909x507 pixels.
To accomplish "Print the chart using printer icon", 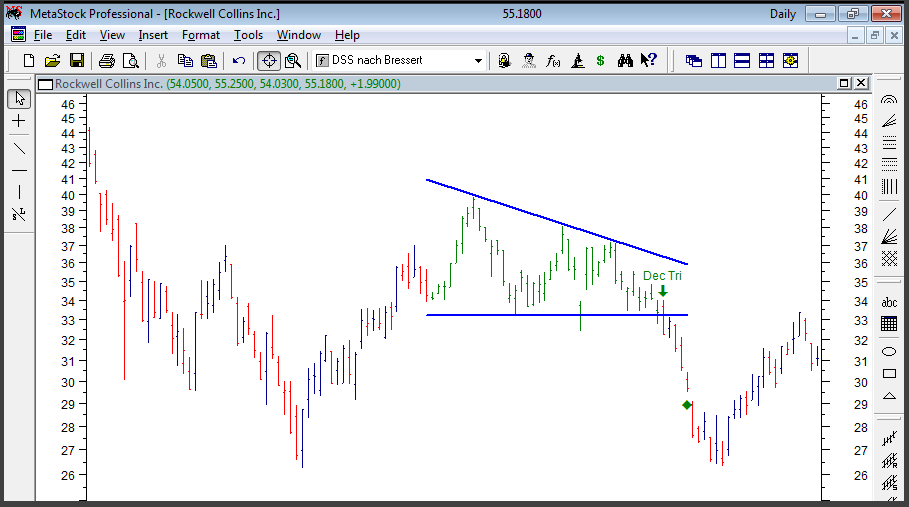I will 107,60.
